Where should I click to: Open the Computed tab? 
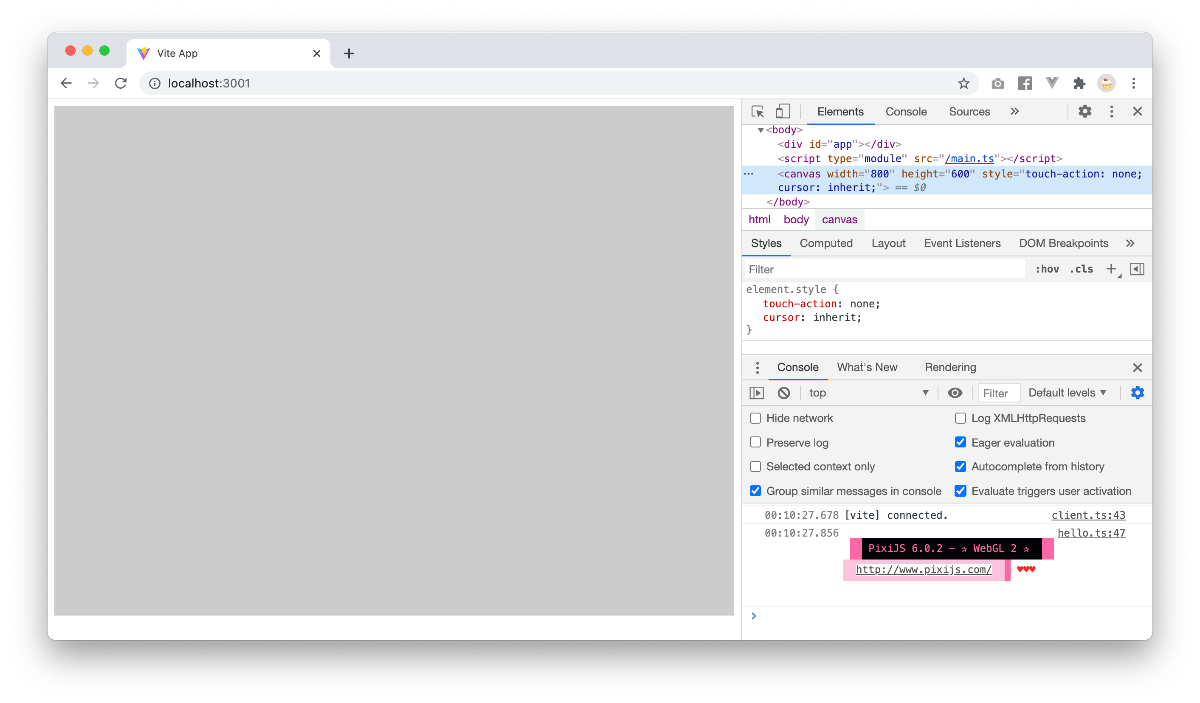coord(826,243)
